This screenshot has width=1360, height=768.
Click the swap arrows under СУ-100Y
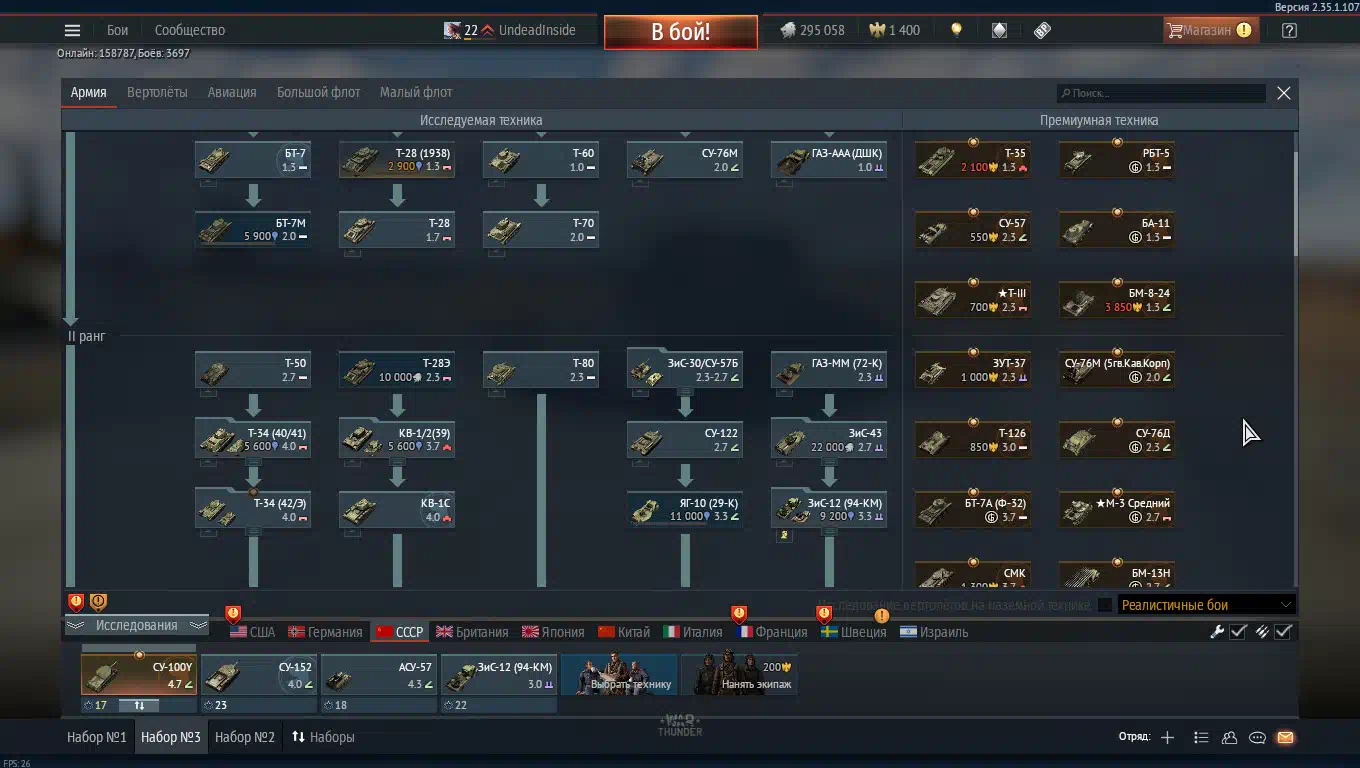[x=140, y=705]
